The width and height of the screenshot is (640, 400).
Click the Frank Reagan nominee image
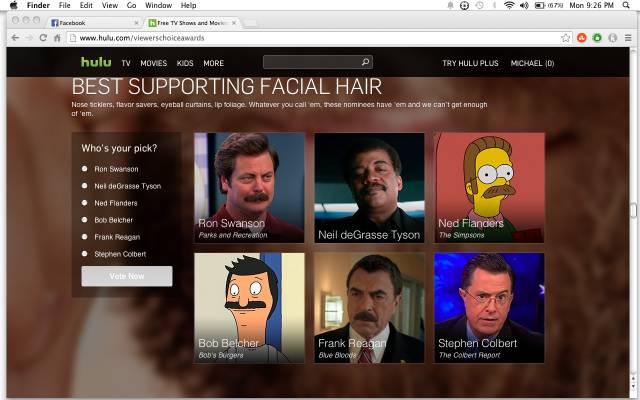369,308
